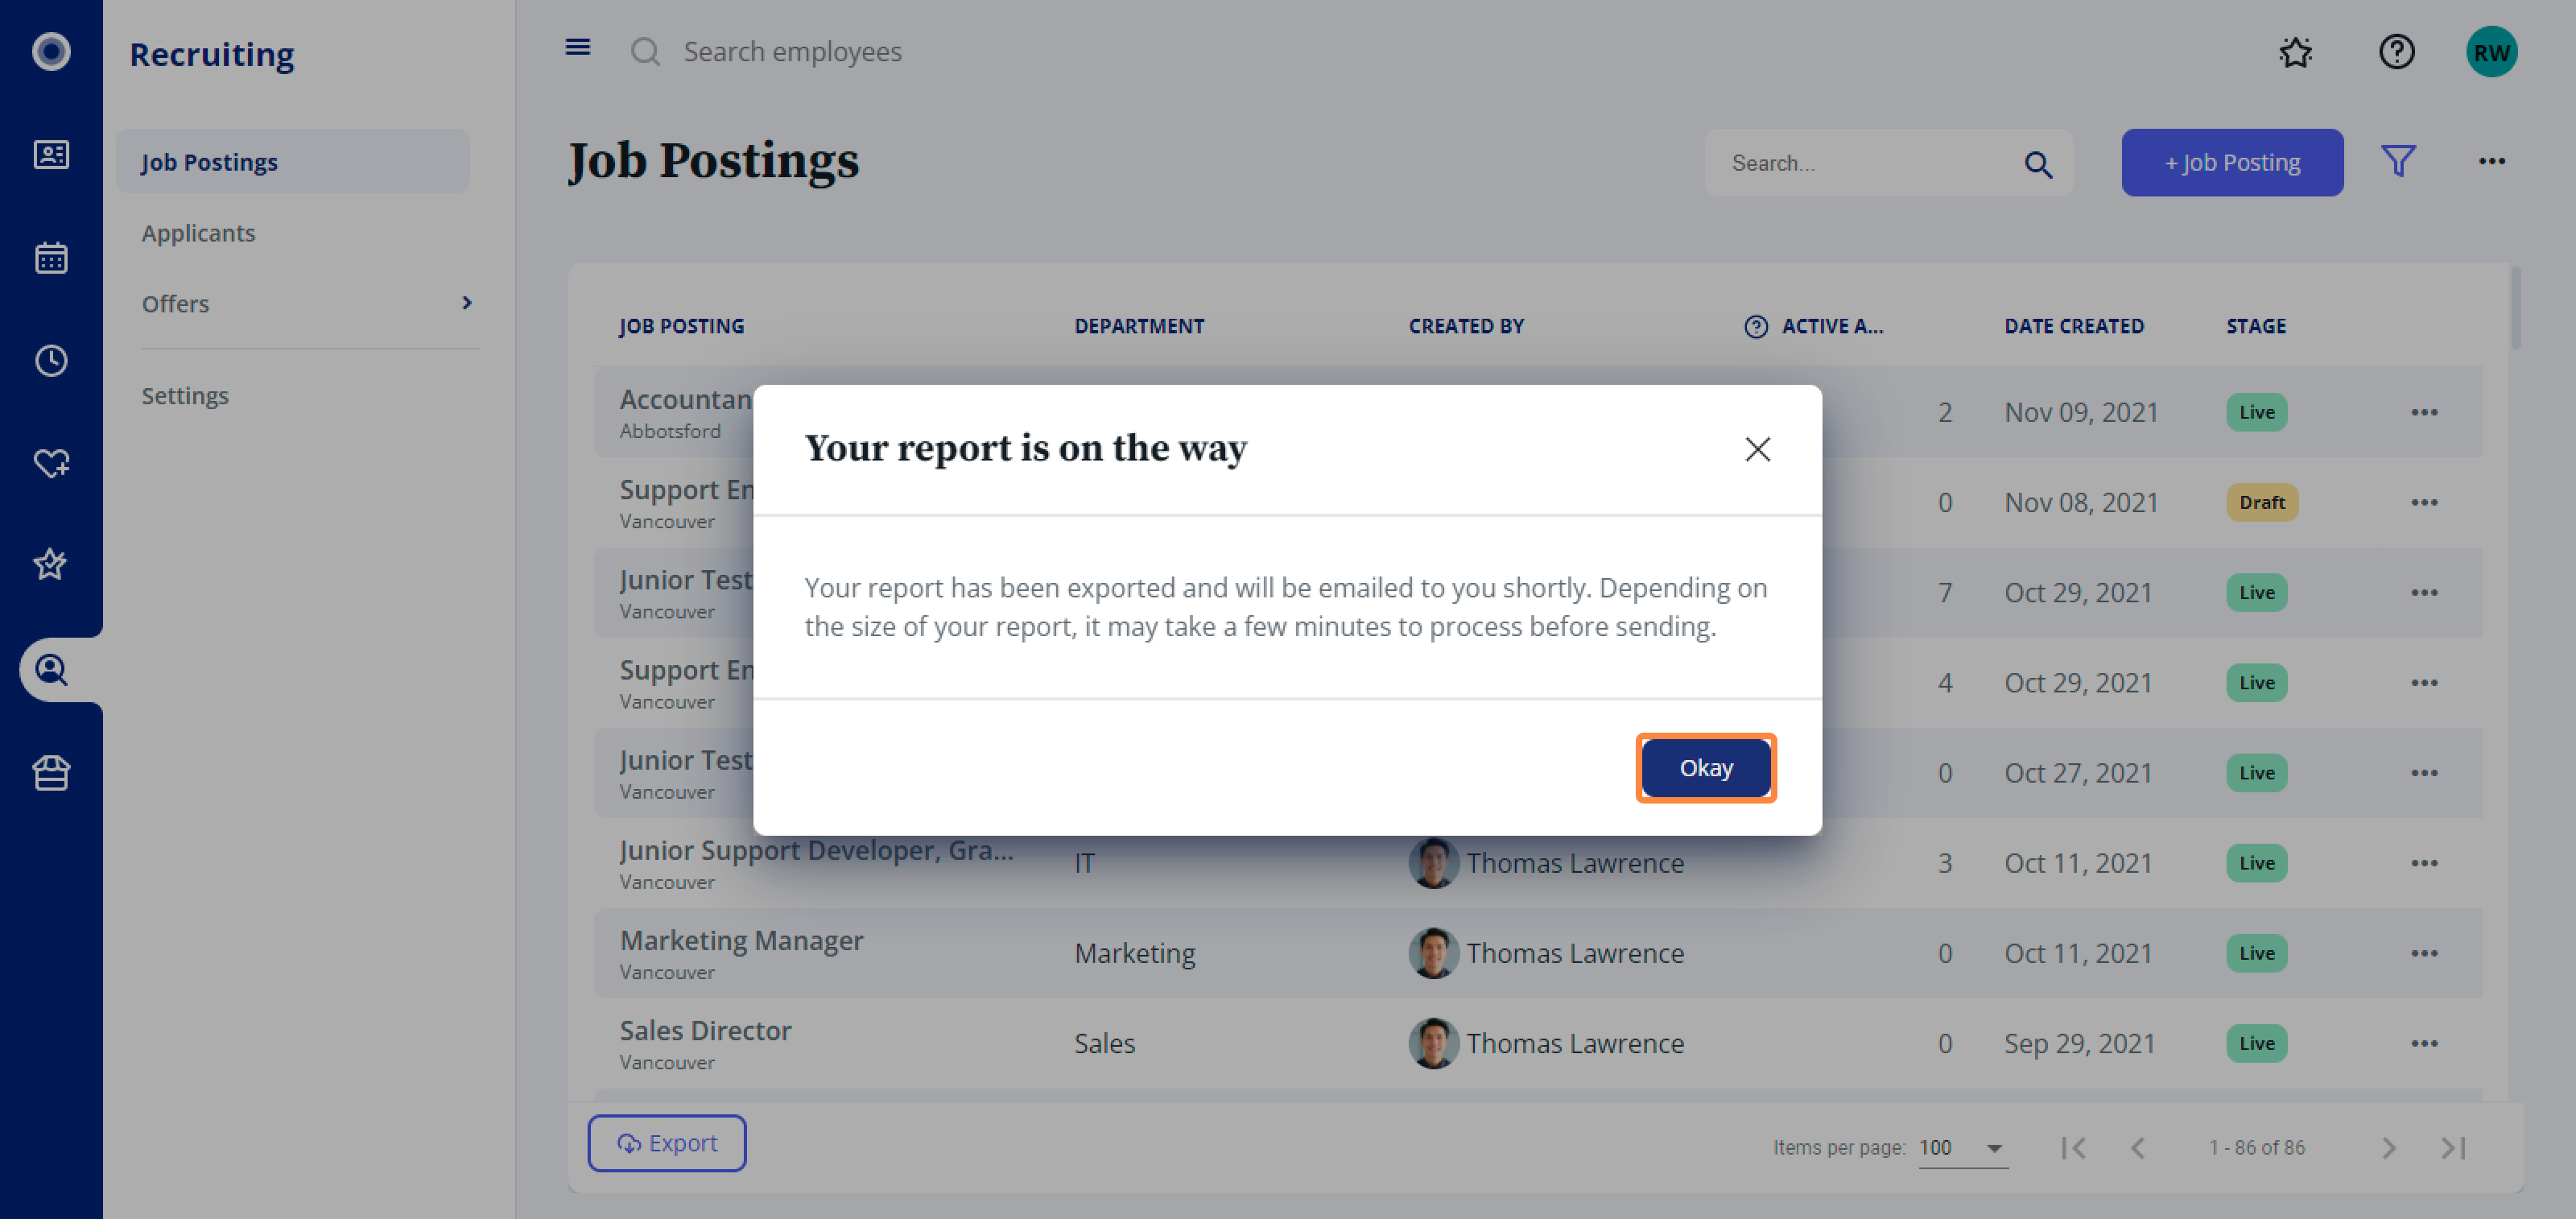Screen dimensions: 2576x1219
Task: Expand the Offers chevron arrow
Action: pyautogui.click(x=466, y=303)
